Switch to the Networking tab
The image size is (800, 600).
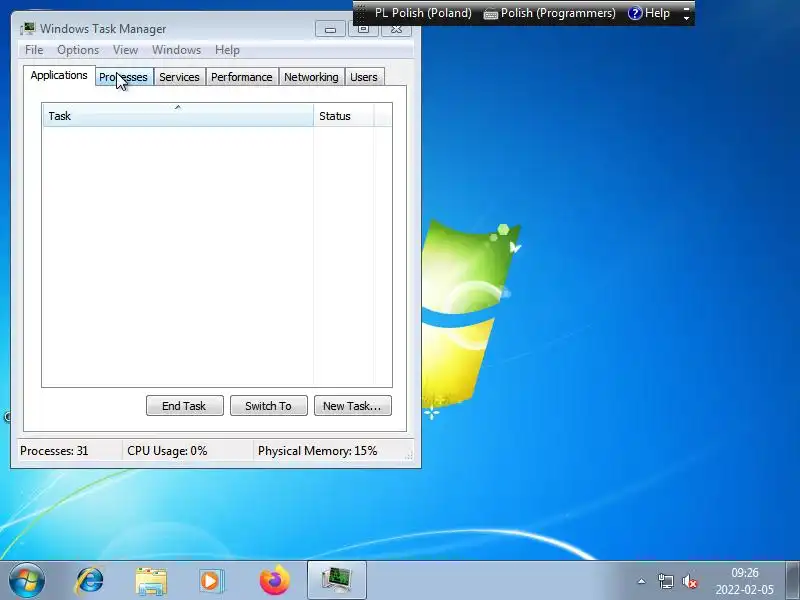click(311, 77)
